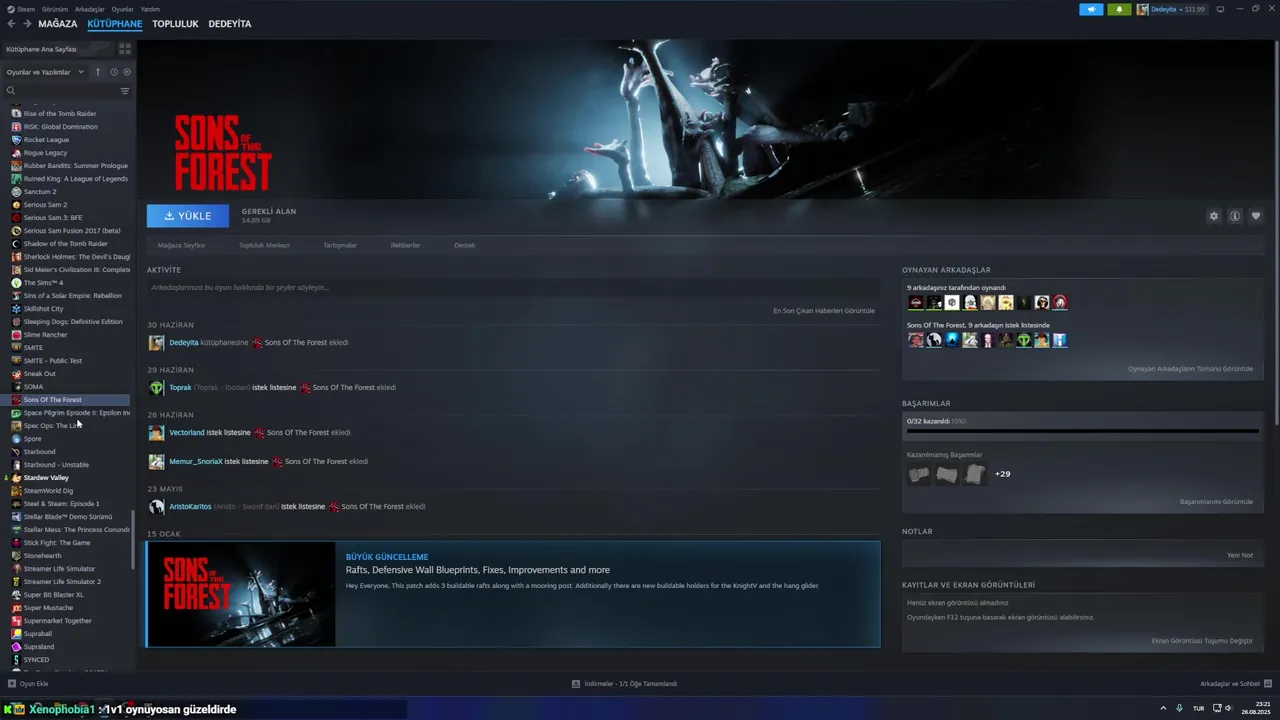Click the +29 unearned achievements indicator
Image resolution: width=1280 pixels, height=720 pixels.
click(x=1003, y=474)
